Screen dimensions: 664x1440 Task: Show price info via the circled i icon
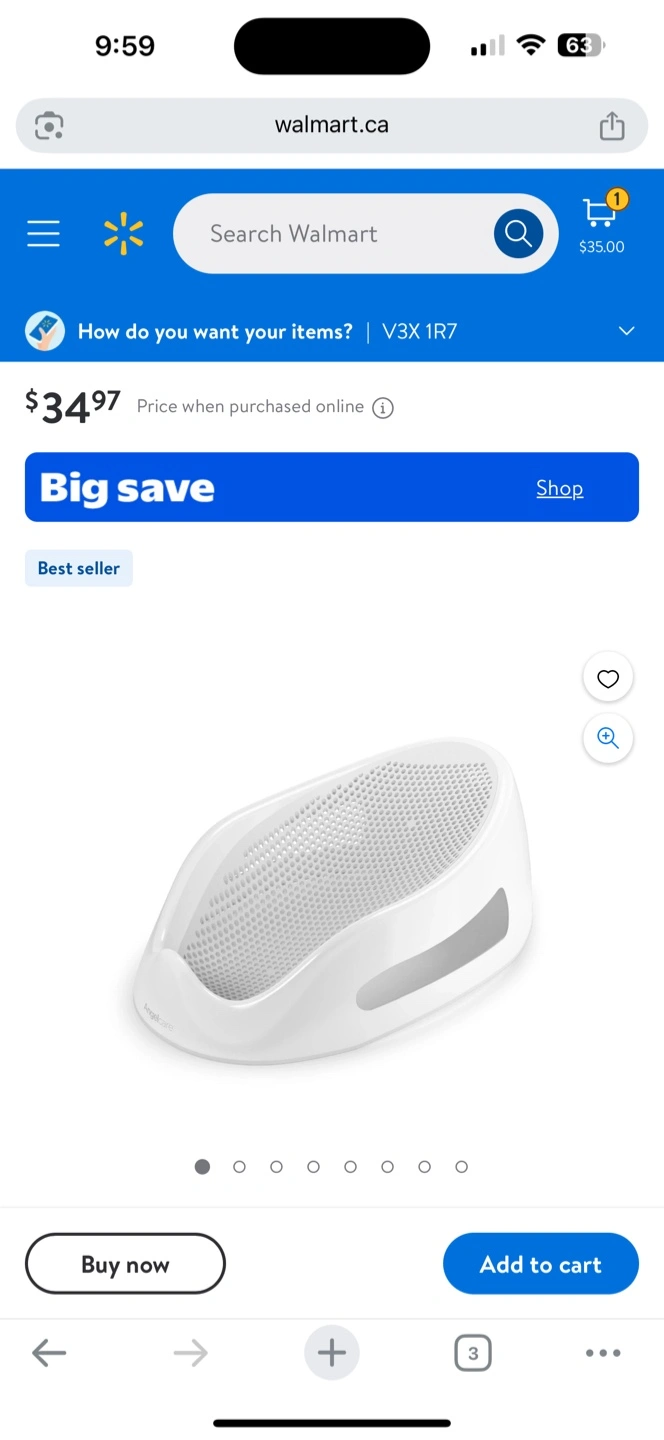(x=383, y=407)
